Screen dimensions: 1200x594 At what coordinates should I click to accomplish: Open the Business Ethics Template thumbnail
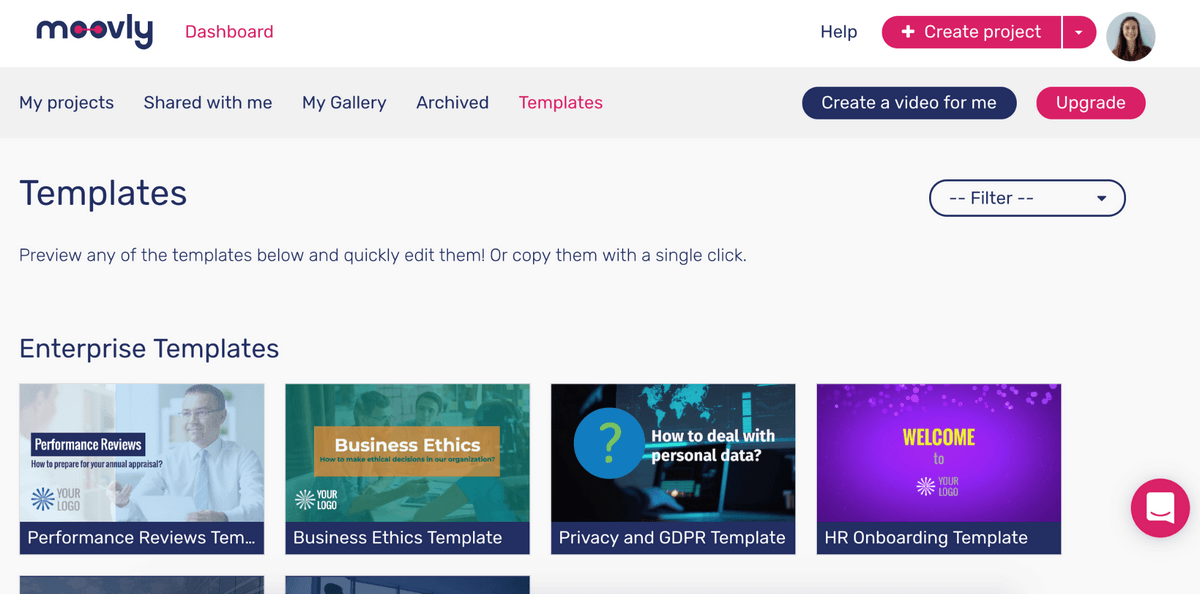[x=407, y=469]
